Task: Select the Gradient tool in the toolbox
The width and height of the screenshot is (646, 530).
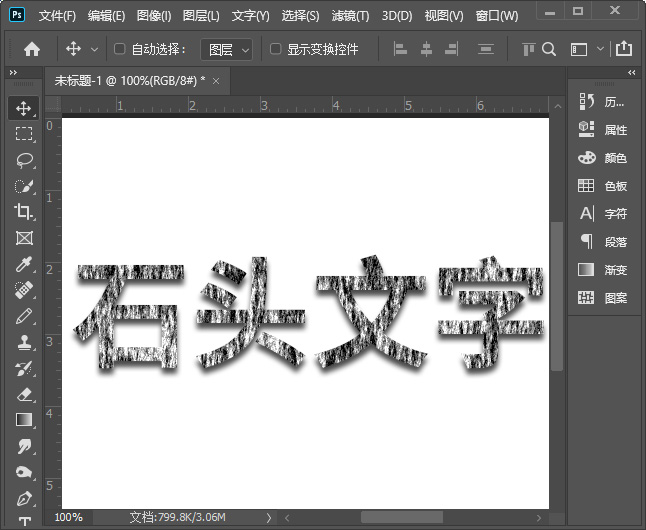Action: [23, 420]
